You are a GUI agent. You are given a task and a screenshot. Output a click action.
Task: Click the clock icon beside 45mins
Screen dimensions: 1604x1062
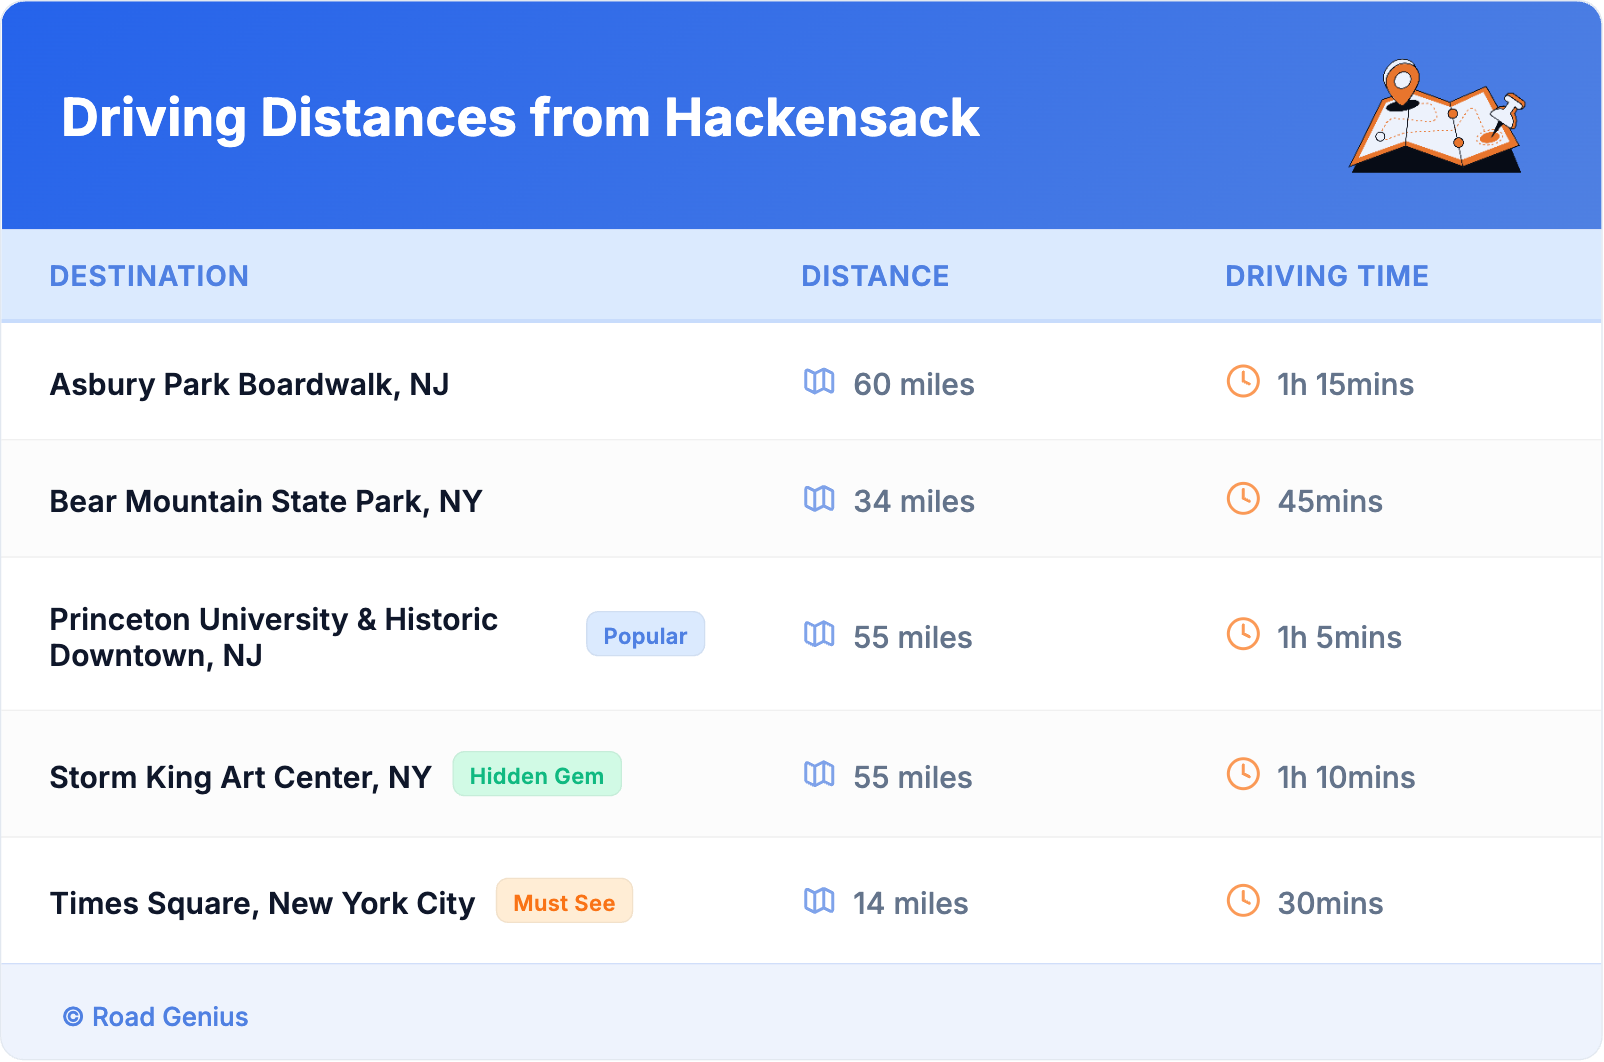tap(1243, 499)
